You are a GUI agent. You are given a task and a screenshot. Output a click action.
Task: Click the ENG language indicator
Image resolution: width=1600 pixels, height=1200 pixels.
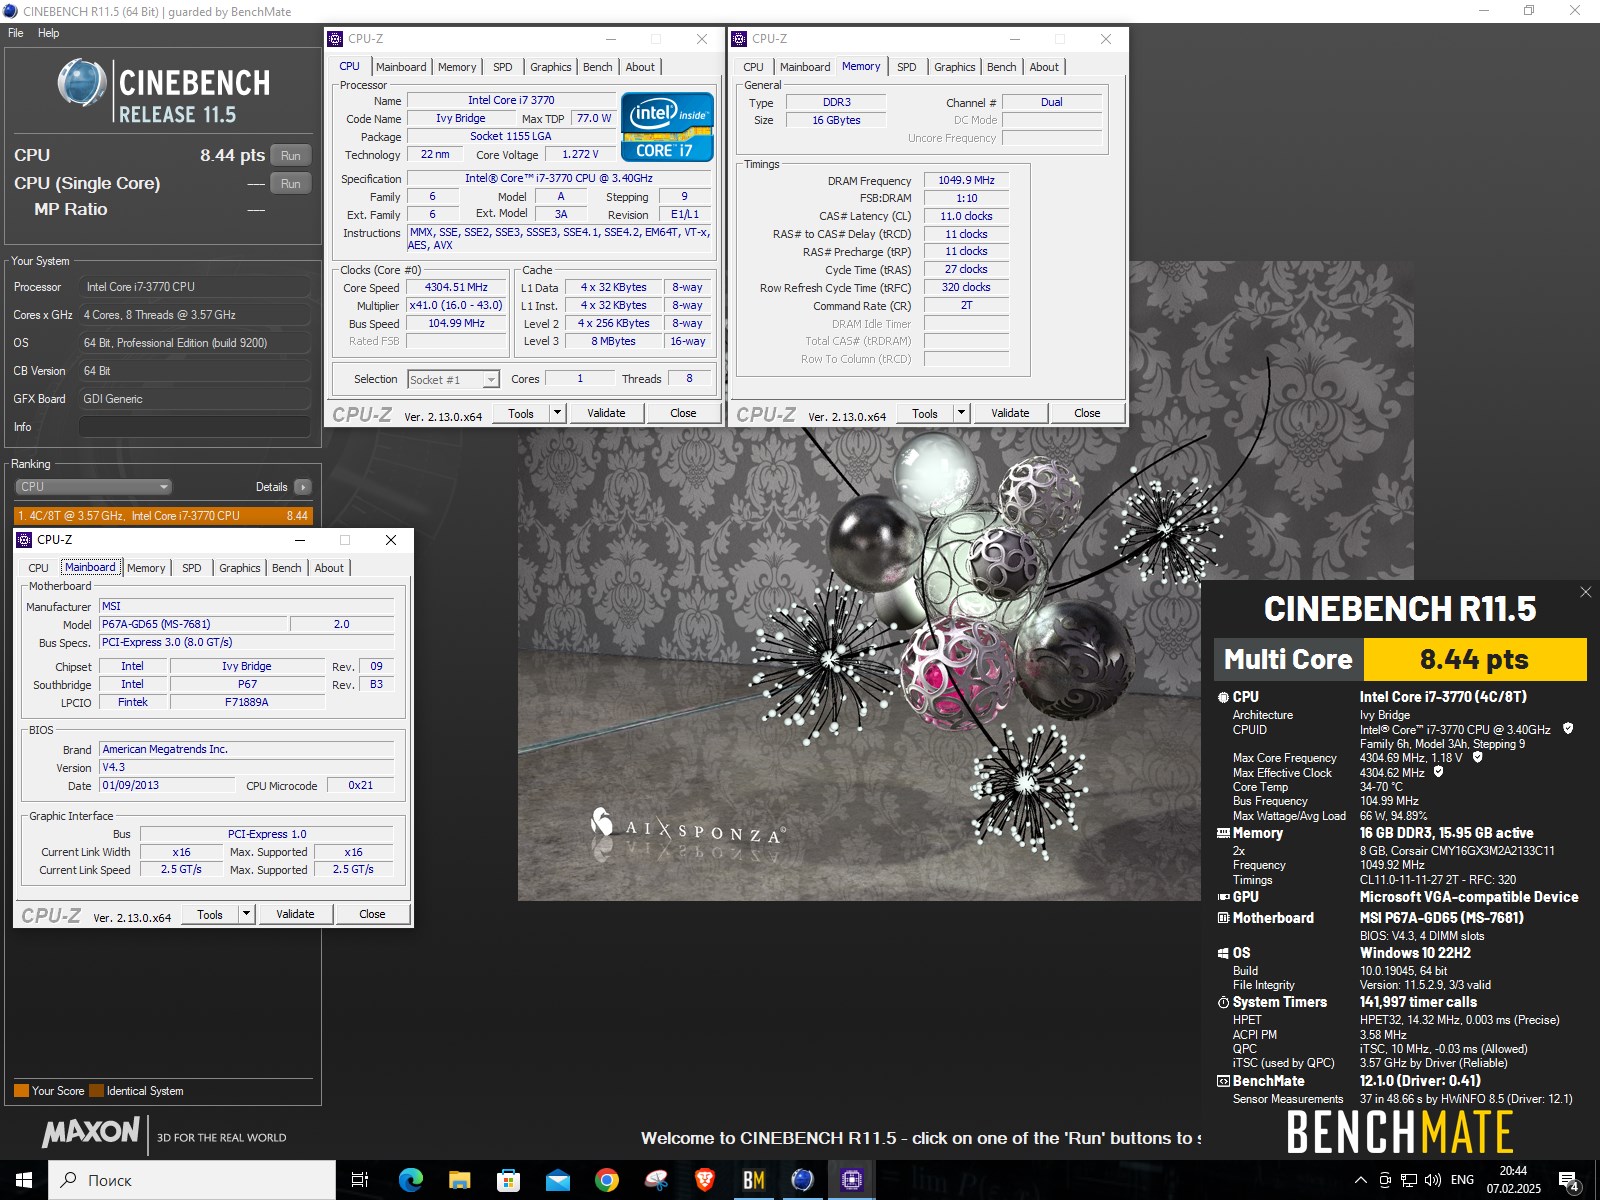(1462, 1180)
